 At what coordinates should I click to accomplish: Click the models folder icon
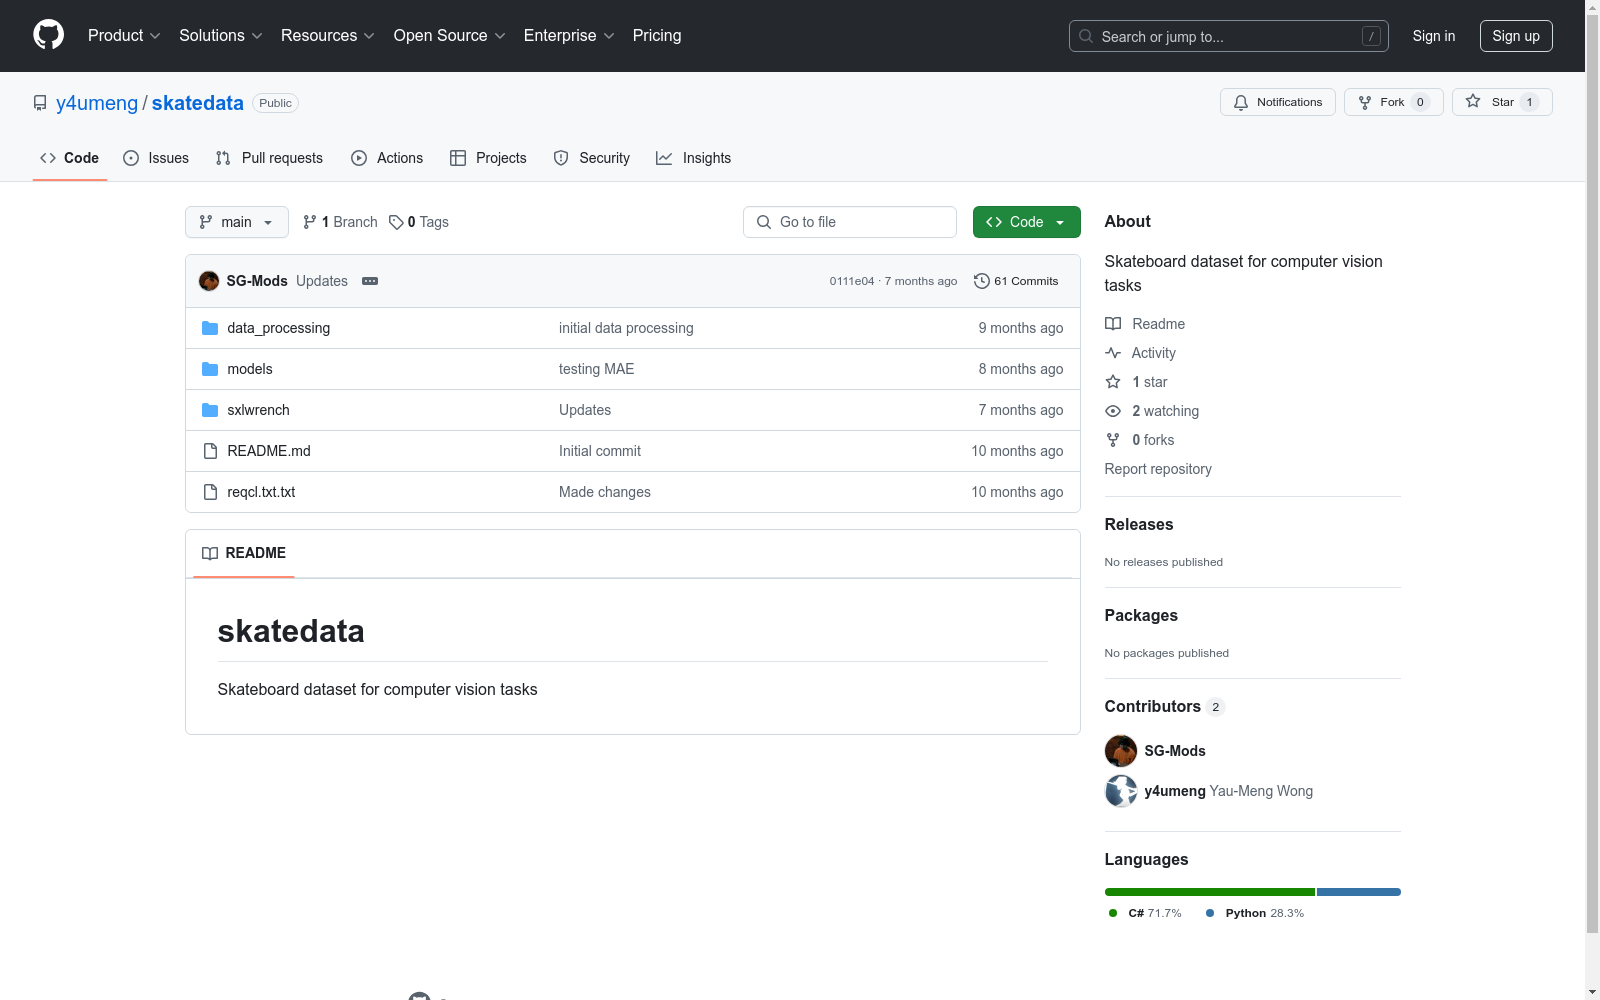(x=210, y=369)
